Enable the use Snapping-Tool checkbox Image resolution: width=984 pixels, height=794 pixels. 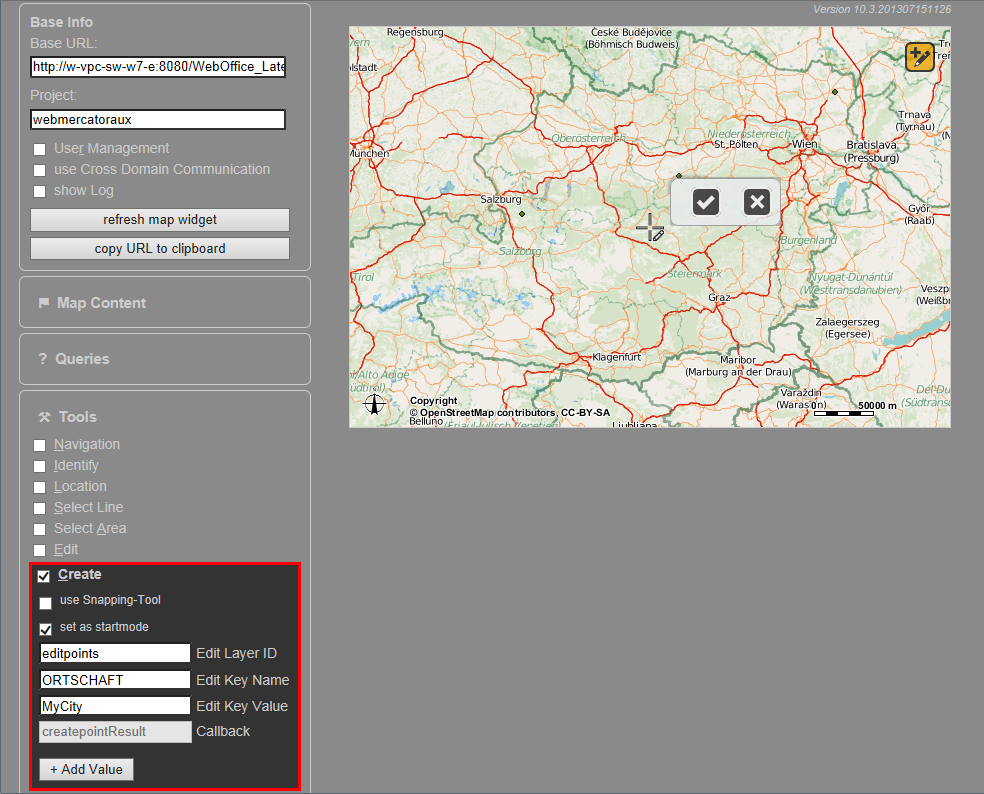click(45, 603)
